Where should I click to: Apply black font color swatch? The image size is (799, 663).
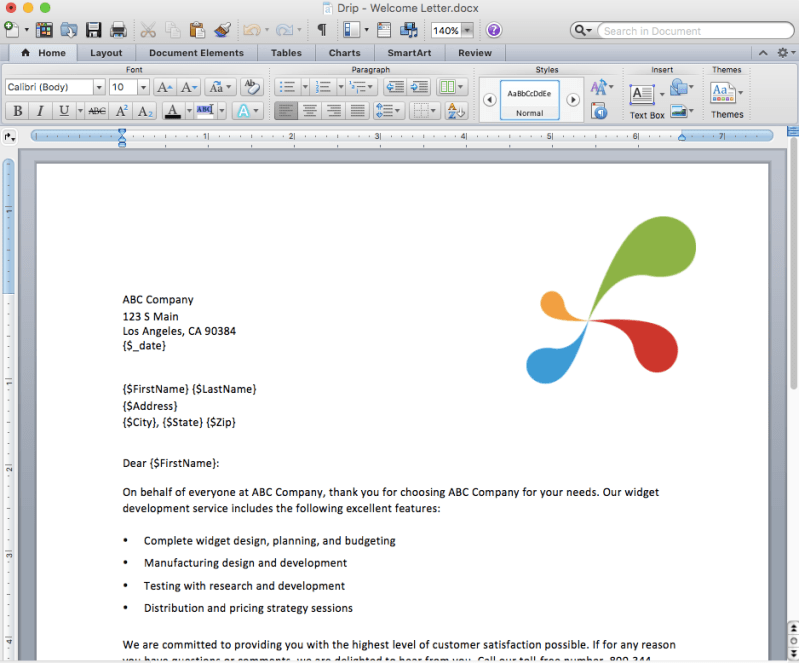(173, 111)
